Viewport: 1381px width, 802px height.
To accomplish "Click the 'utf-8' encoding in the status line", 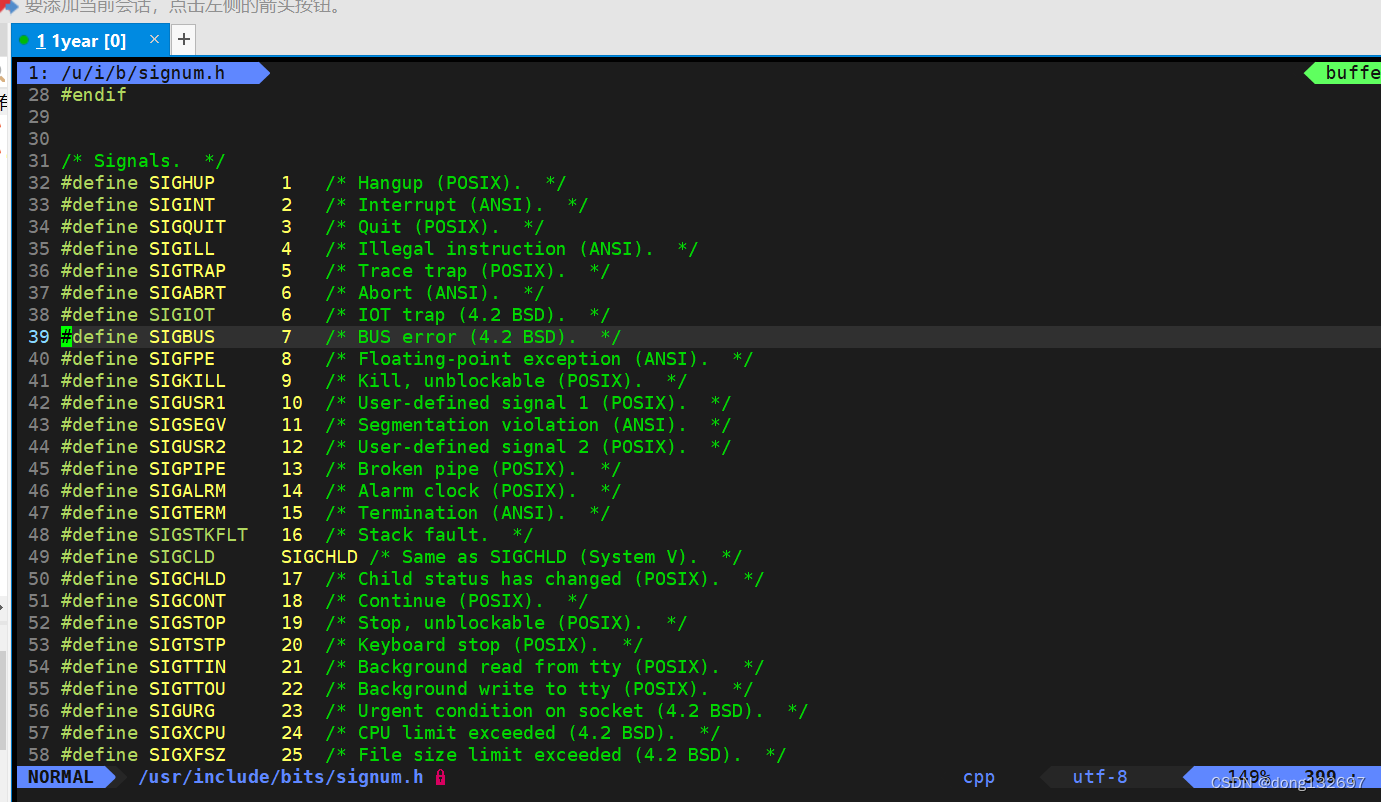I will point(1100,777).
